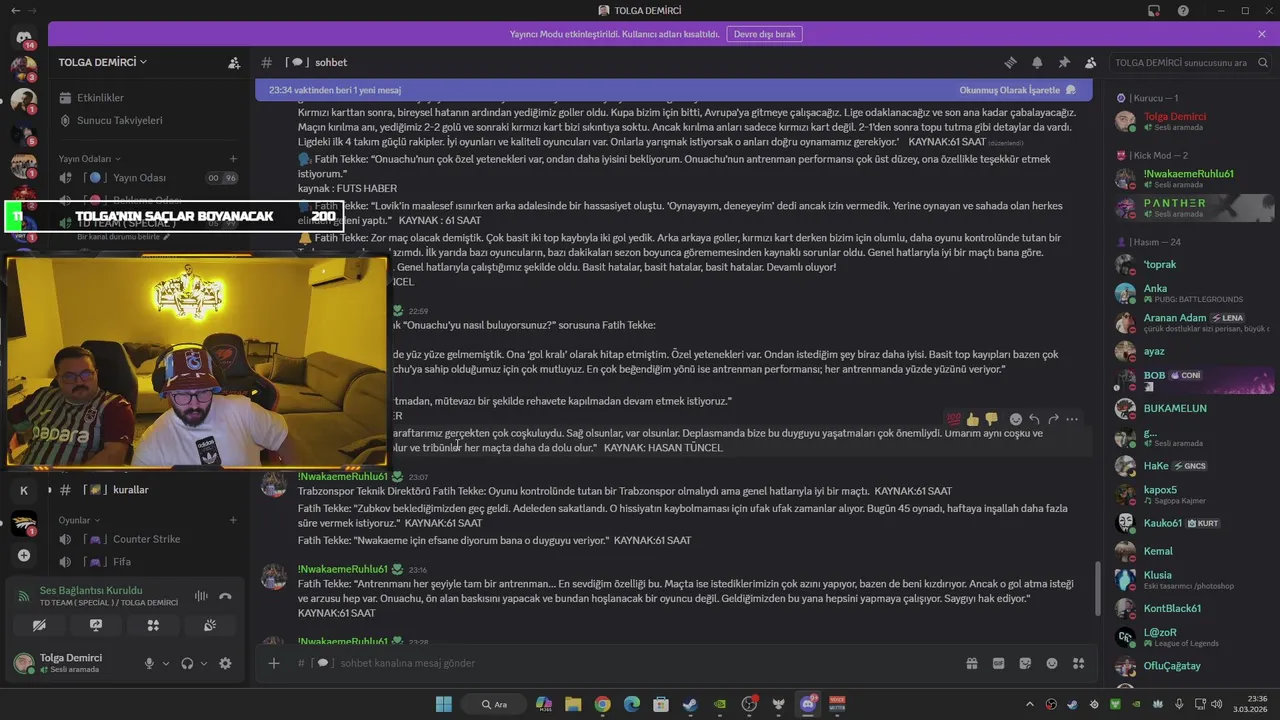This screenshot has width=1280, height=720.
Task: Click plus attach button in message bar
Action: (274, 663)
